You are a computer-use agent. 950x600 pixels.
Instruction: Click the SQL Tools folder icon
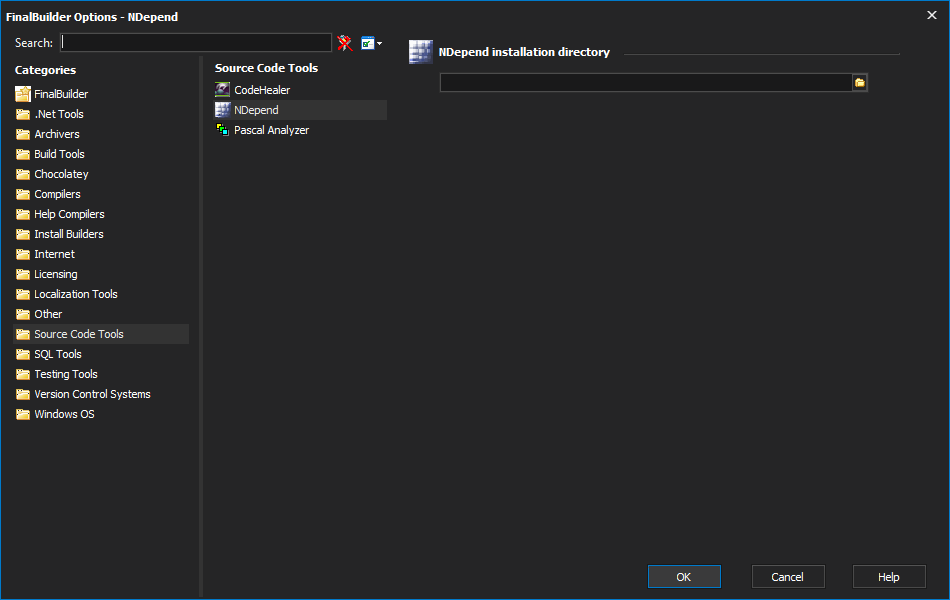point(23,354)
